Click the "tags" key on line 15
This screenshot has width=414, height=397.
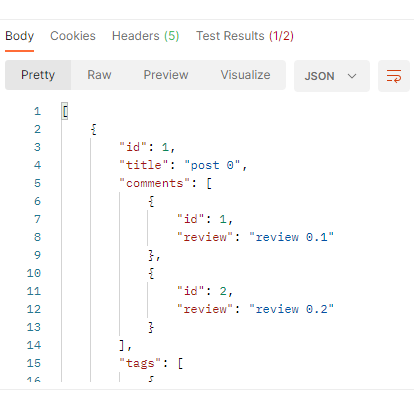[141, 363]
